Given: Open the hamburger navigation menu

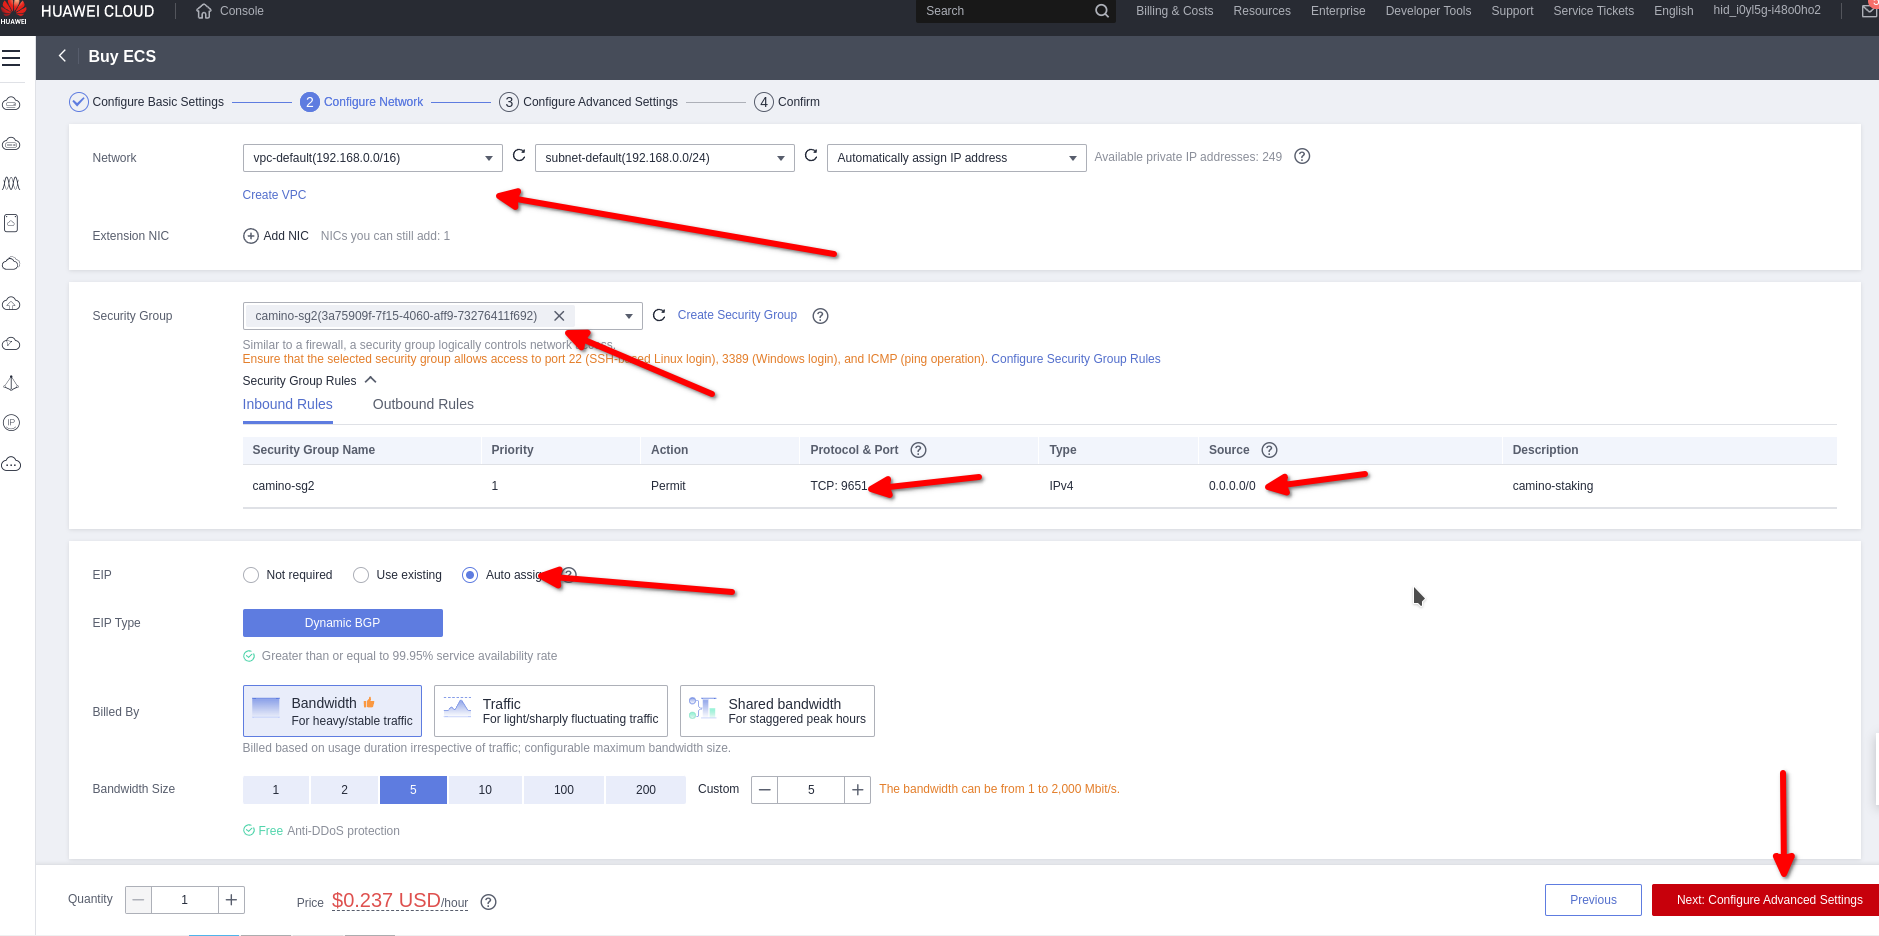Looking at the screenshot, I should tap(11, 58).
